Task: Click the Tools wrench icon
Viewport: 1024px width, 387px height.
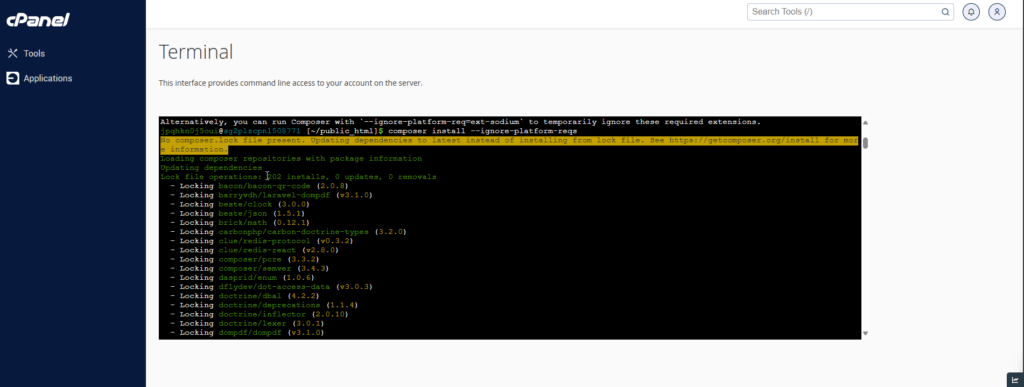Action: [12, 54]
